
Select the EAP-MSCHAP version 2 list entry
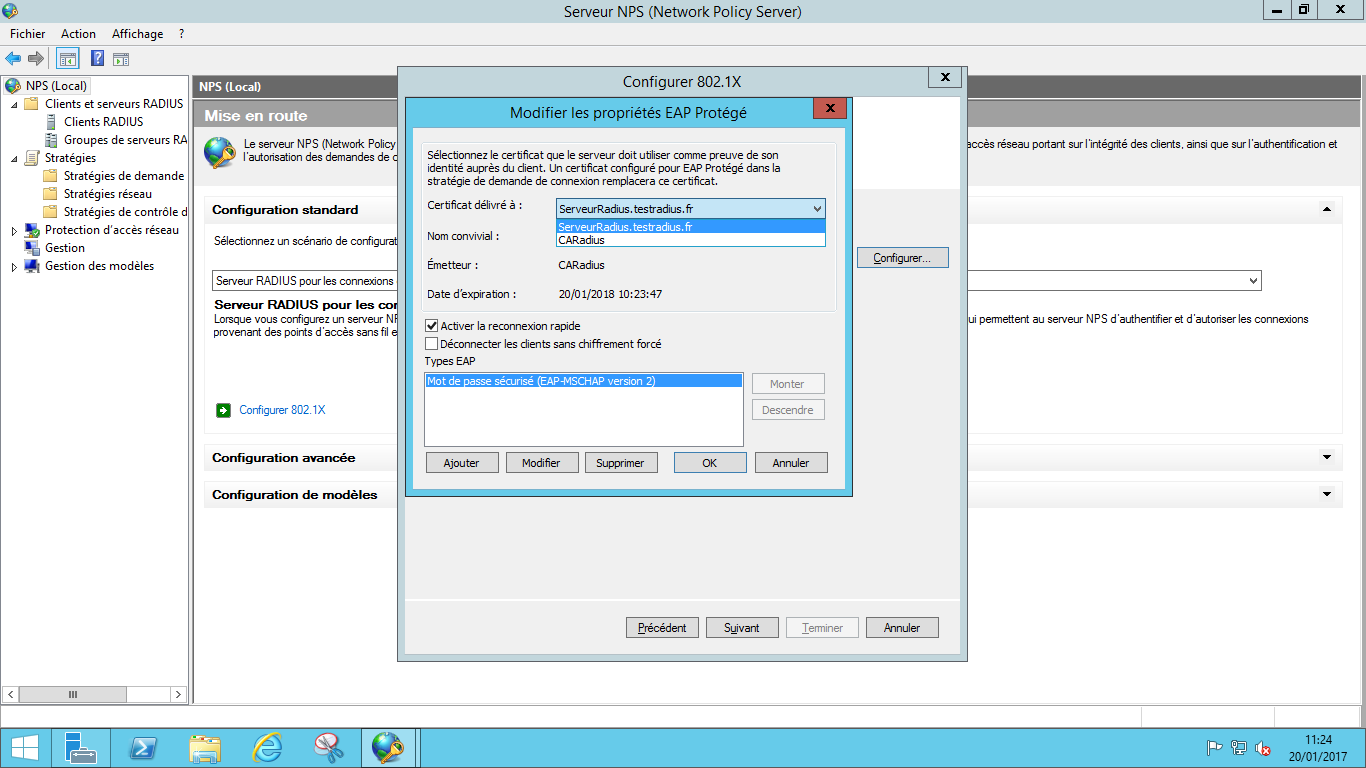click(541, 381)
